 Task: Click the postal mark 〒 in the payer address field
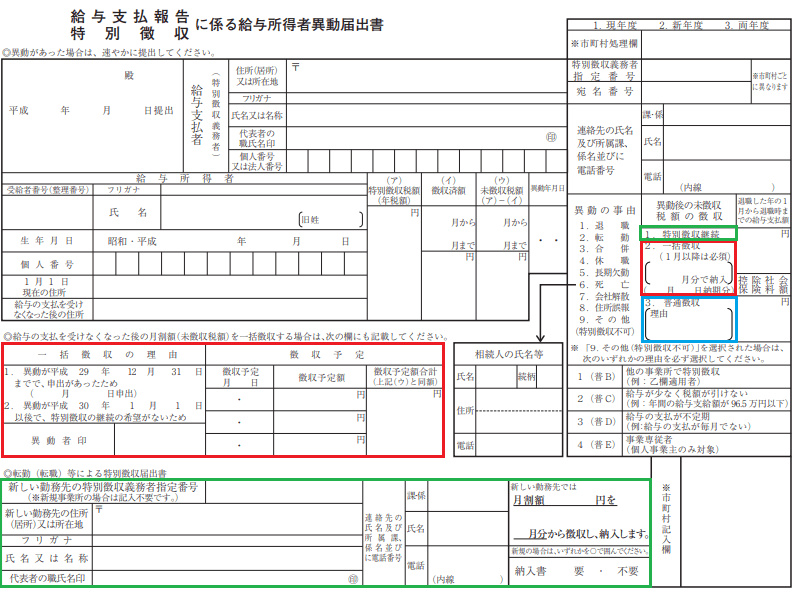295,67
